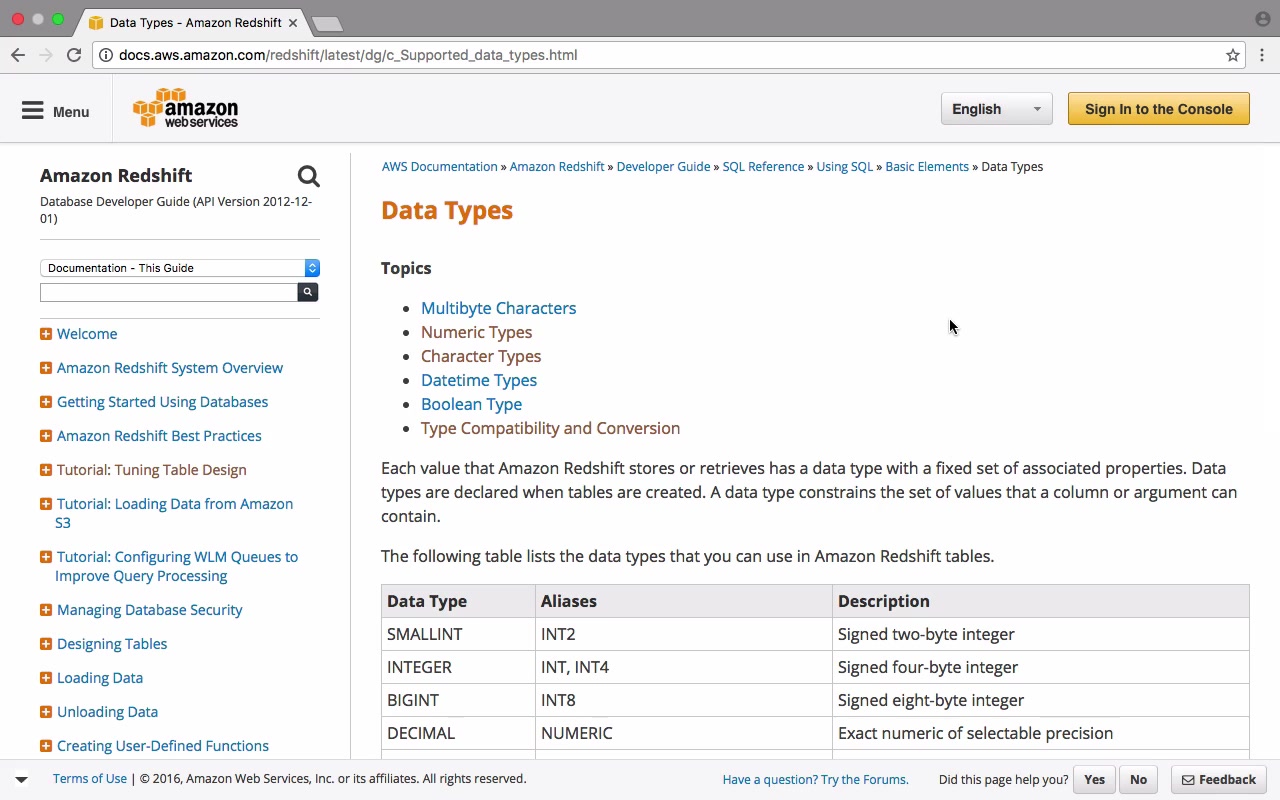
Task: Open the Multibyte Characters topic link
Action: pyautogui.click(x=498, y=308)
